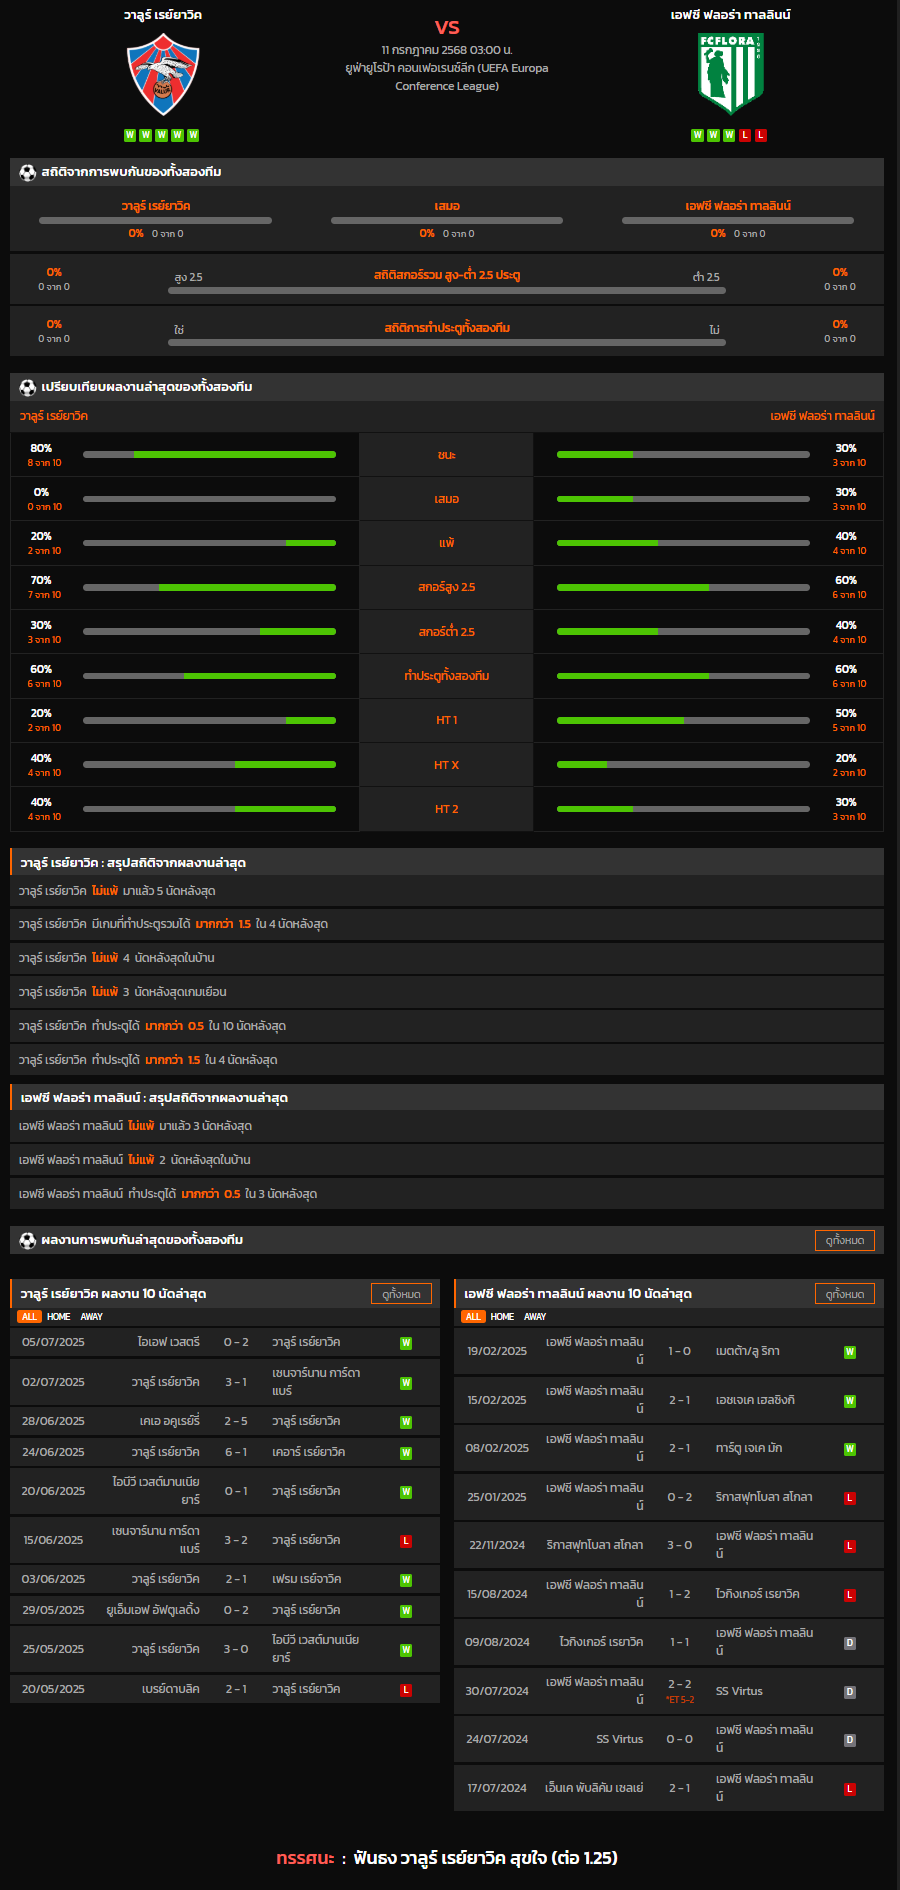Click score 6 - 1 on 24/06/2025 row
This screenshot has height=1890, width=900.
tap(236, 1452)
